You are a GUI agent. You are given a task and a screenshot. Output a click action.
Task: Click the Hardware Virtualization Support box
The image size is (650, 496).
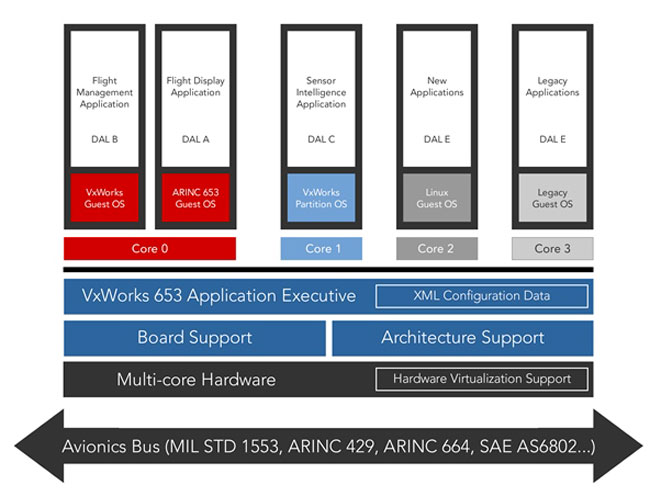click(x=481, y=379)
